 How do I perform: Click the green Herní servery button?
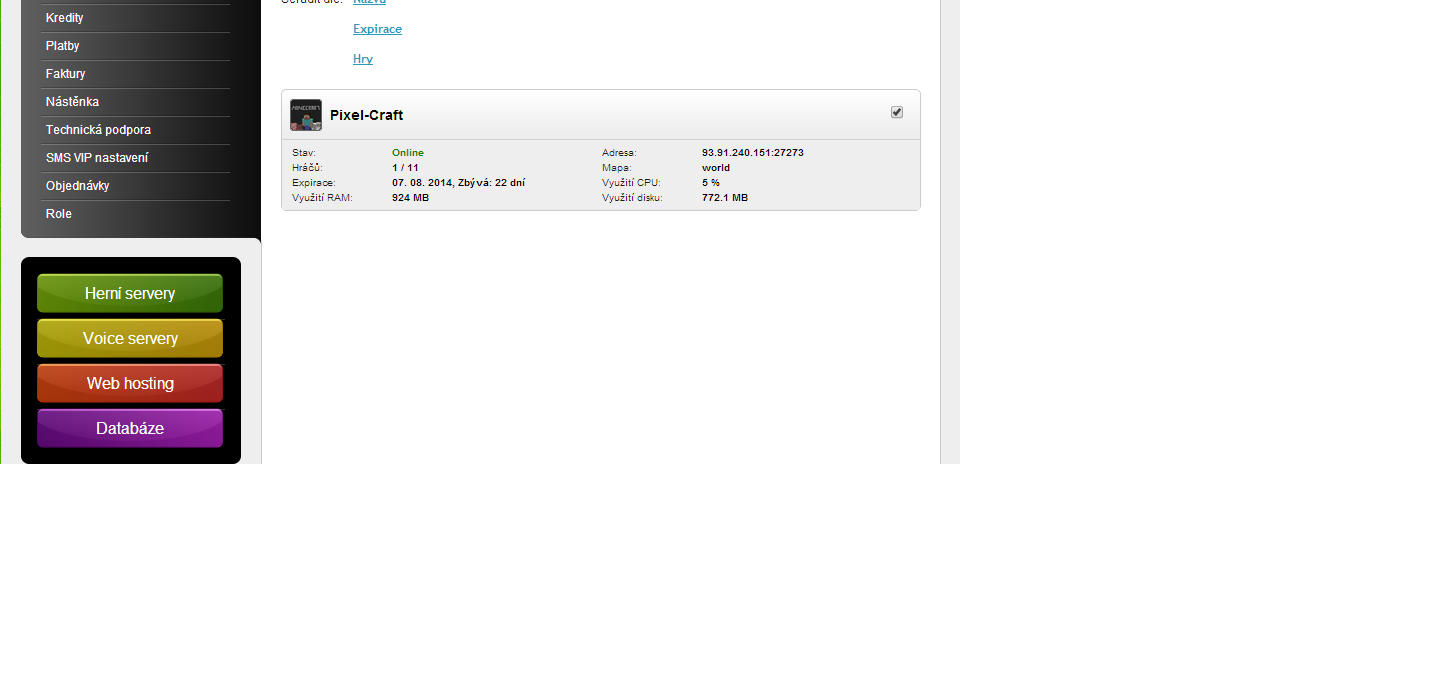129,293
